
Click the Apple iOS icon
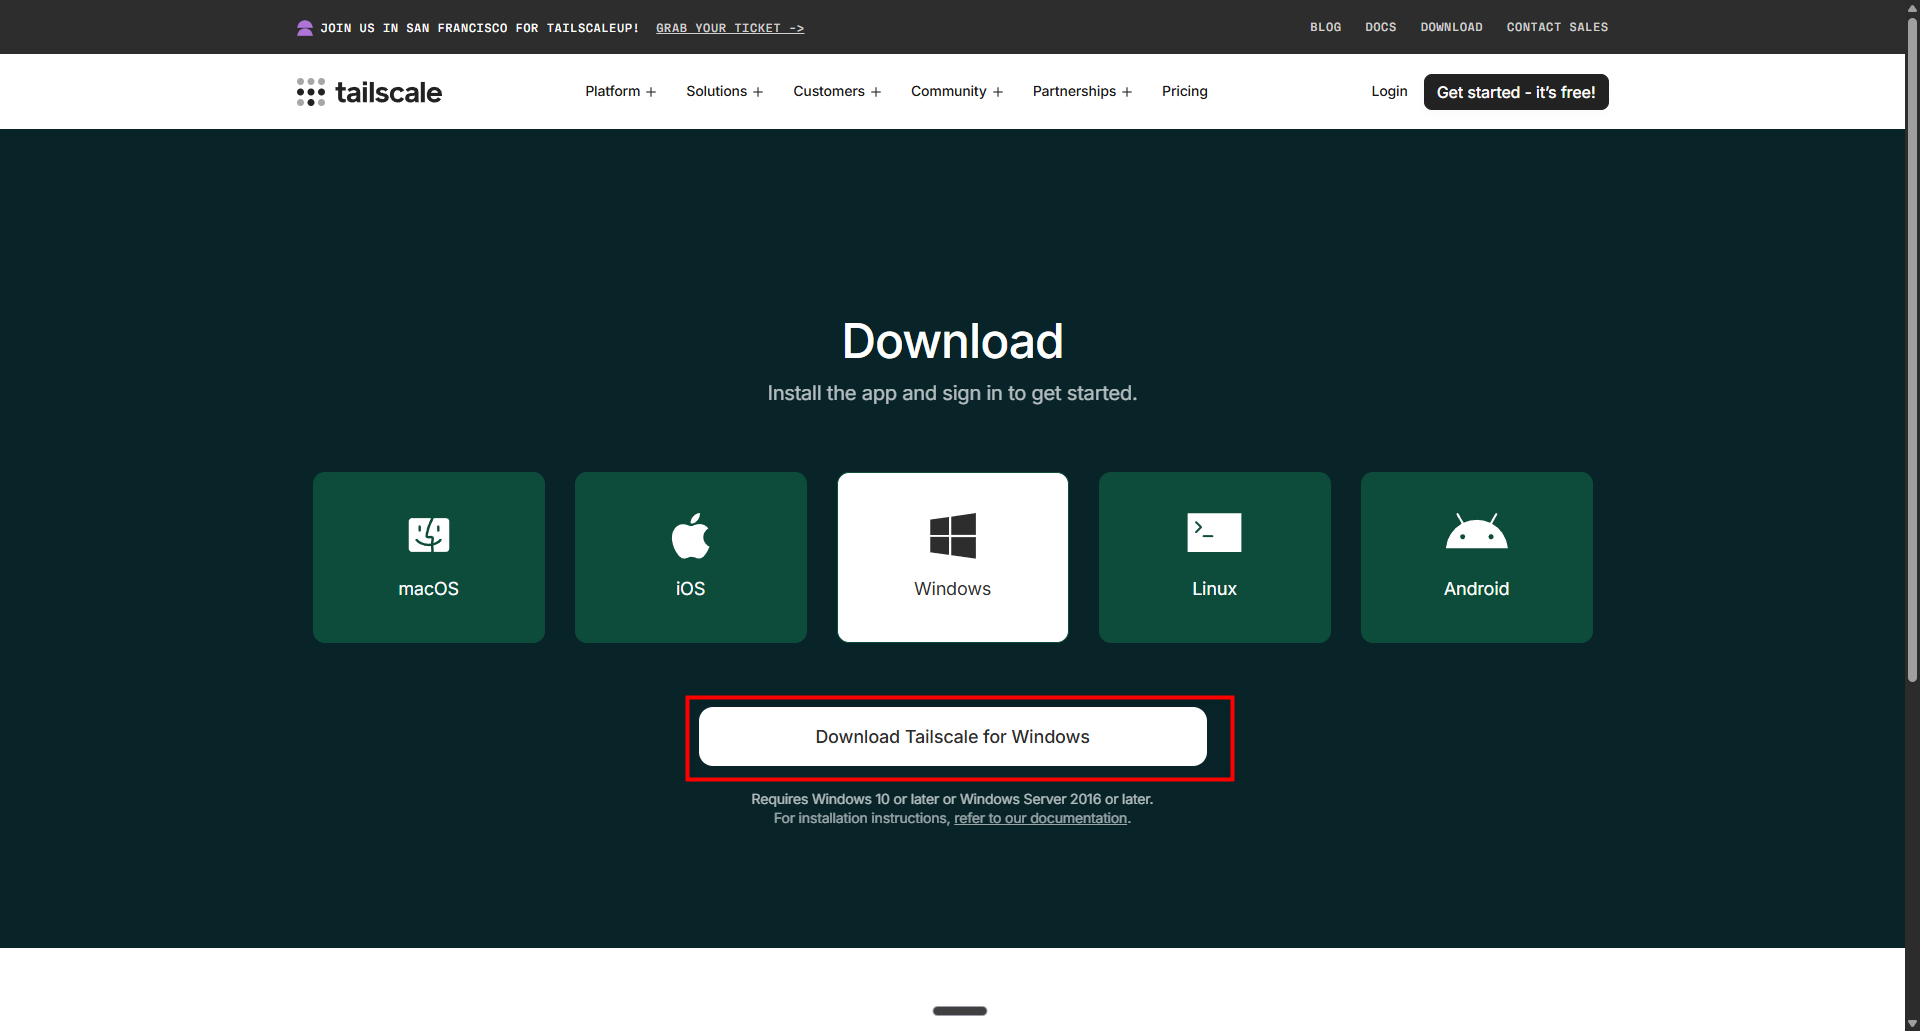pos(691,535)
